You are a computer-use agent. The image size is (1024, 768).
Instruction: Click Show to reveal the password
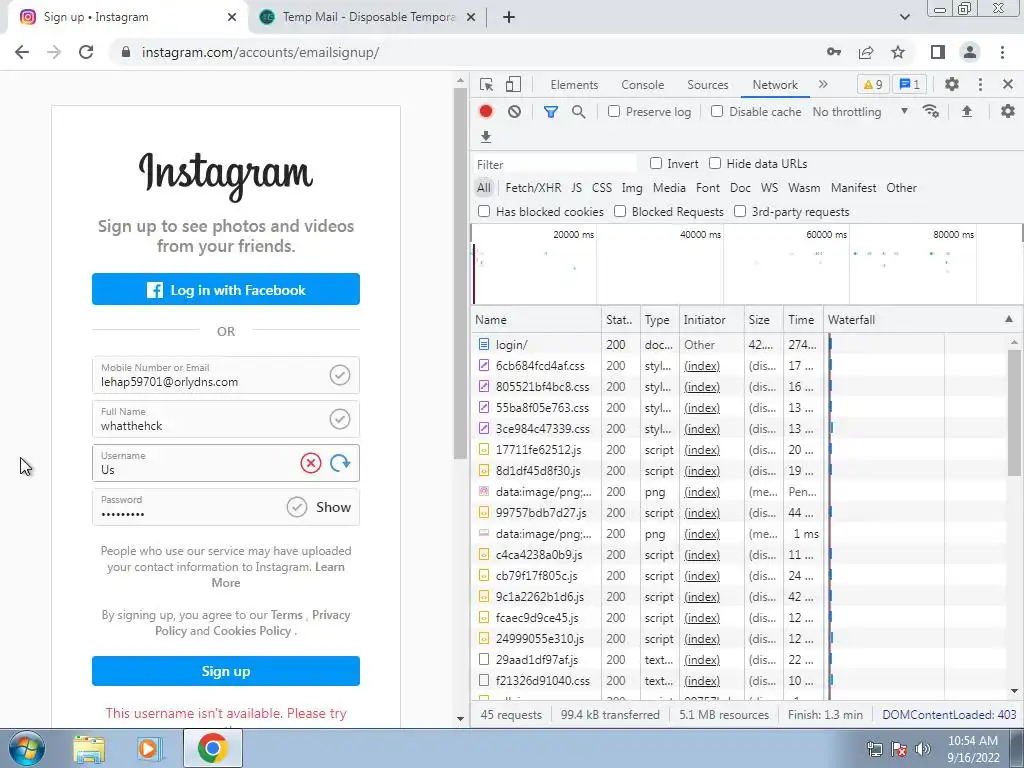click(x=334, y=507)
